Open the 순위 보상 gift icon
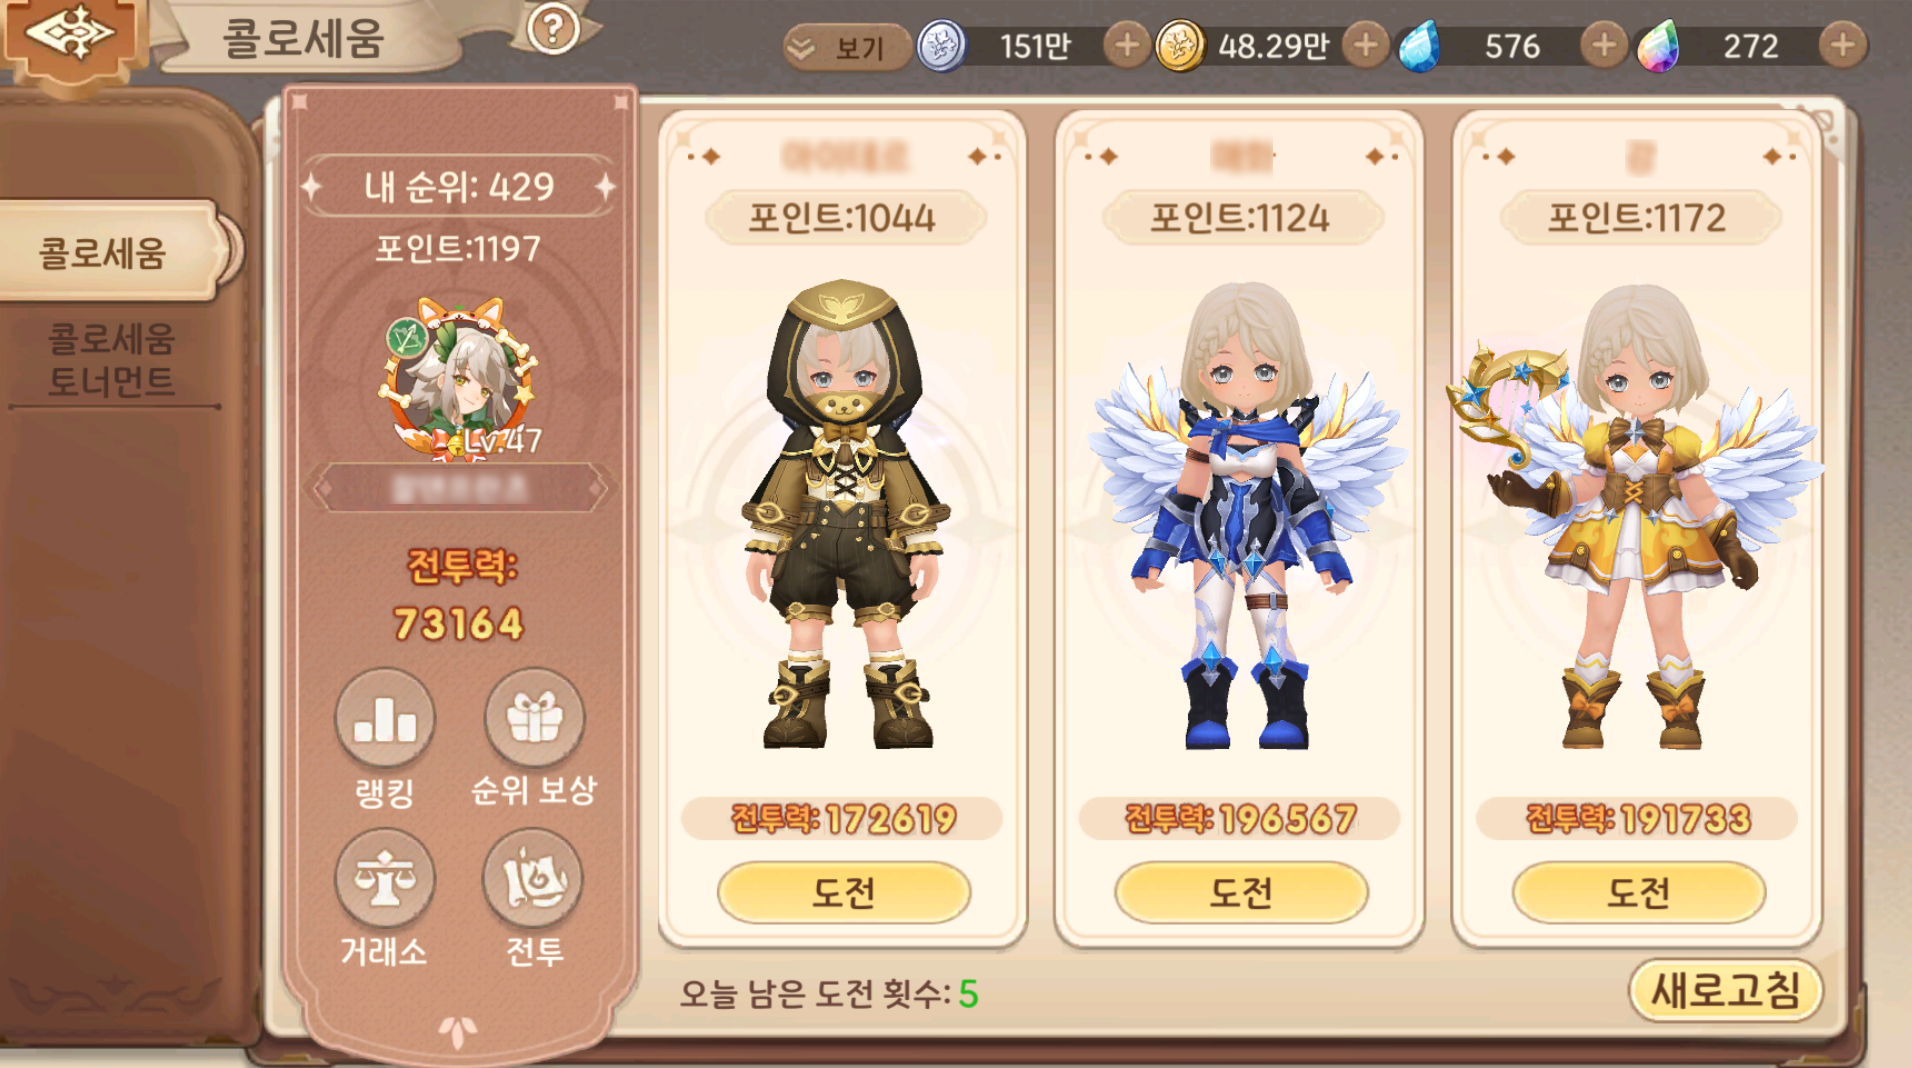The height and width of the screenshot is (1068, 1912). [534, 719]
